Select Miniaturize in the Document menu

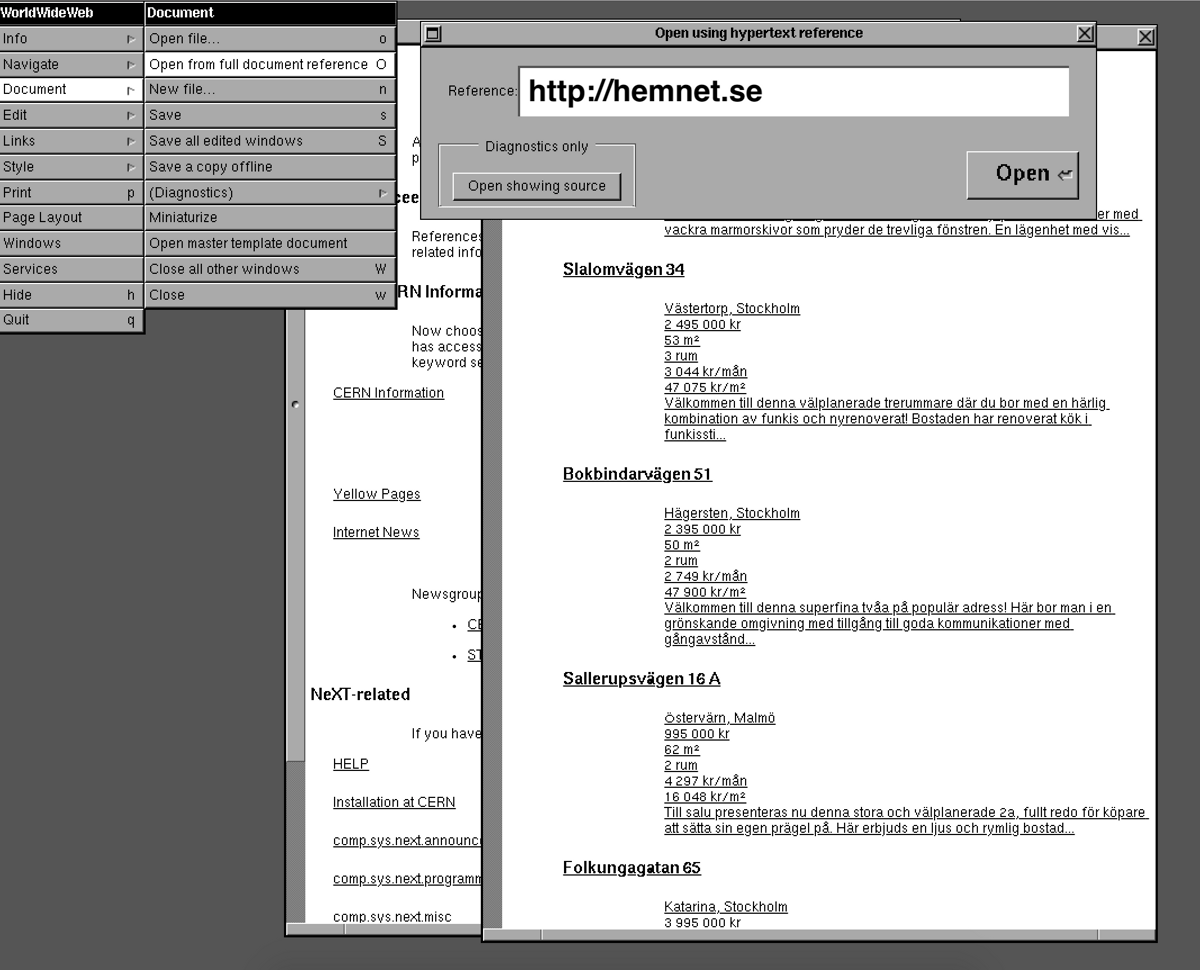tap(270, 218)
